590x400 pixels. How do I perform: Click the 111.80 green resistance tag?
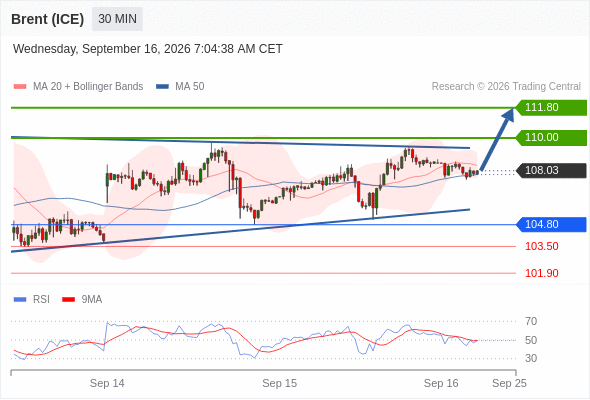[551, 108]
